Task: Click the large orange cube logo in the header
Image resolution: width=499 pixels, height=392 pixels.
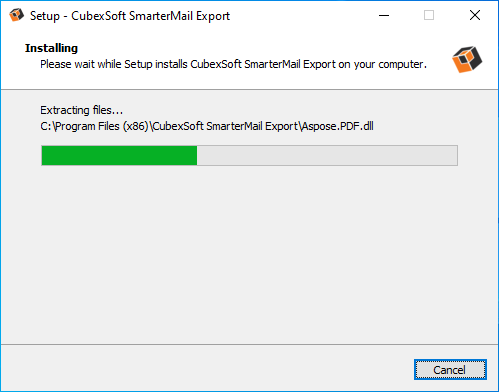Action: [467, 59]
